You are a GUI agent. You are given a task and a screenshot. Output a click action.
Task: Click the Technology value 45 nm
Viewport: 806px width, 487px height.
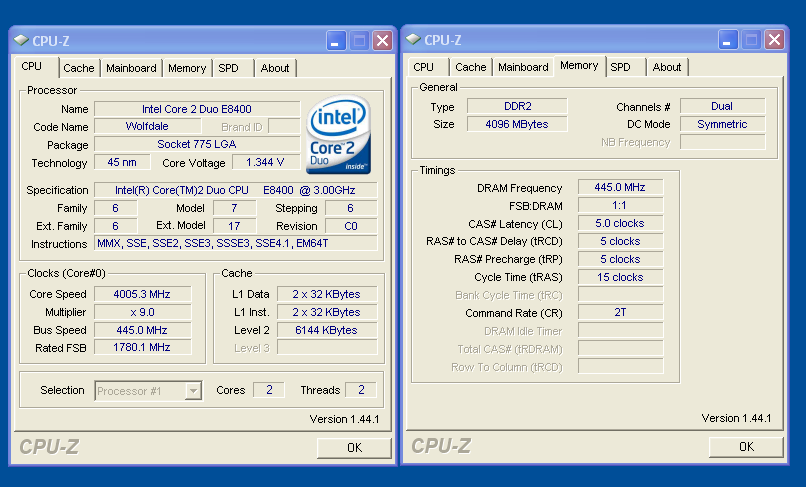tap(122, 163)
